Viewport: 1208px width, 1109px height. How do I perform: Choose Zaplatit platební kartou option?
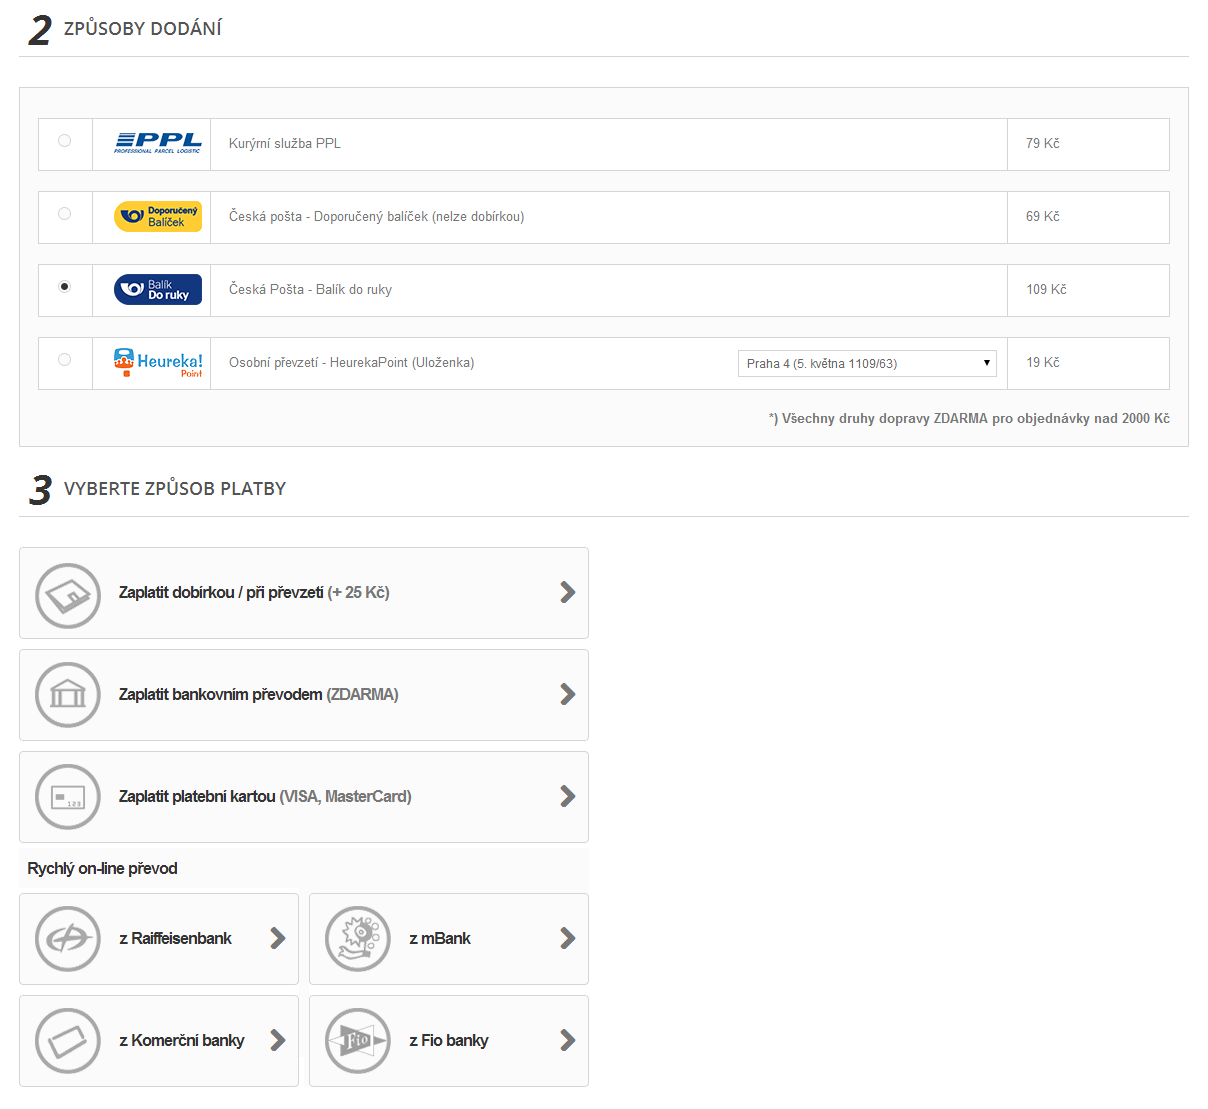tap(304, 797)
